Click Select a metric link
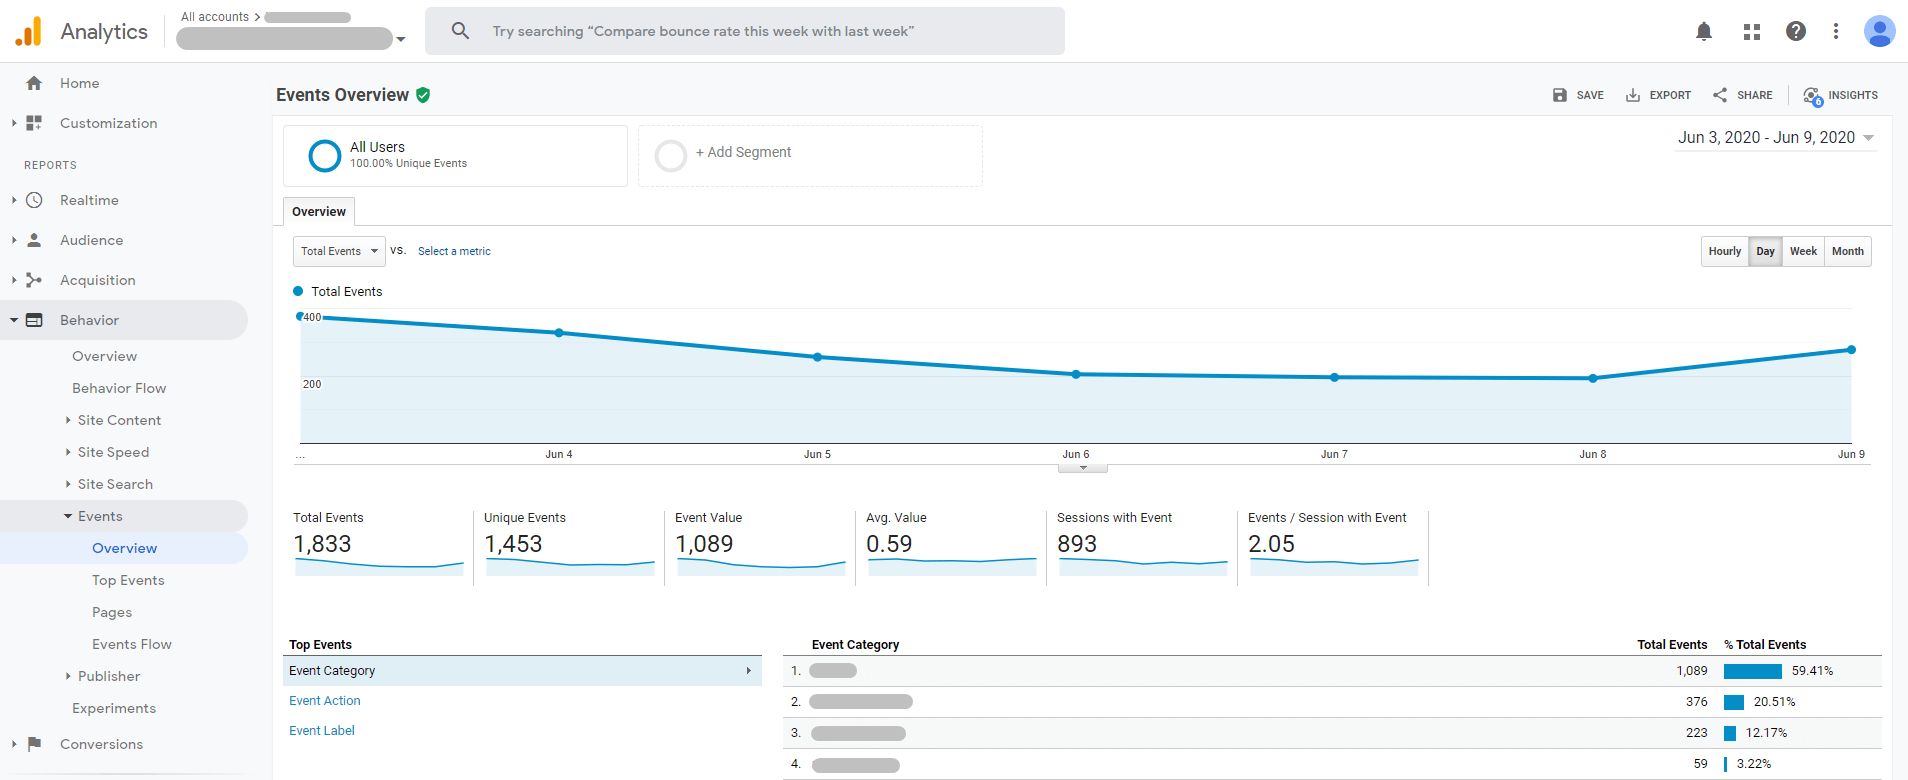1908x780 pixels. (454, 251)
